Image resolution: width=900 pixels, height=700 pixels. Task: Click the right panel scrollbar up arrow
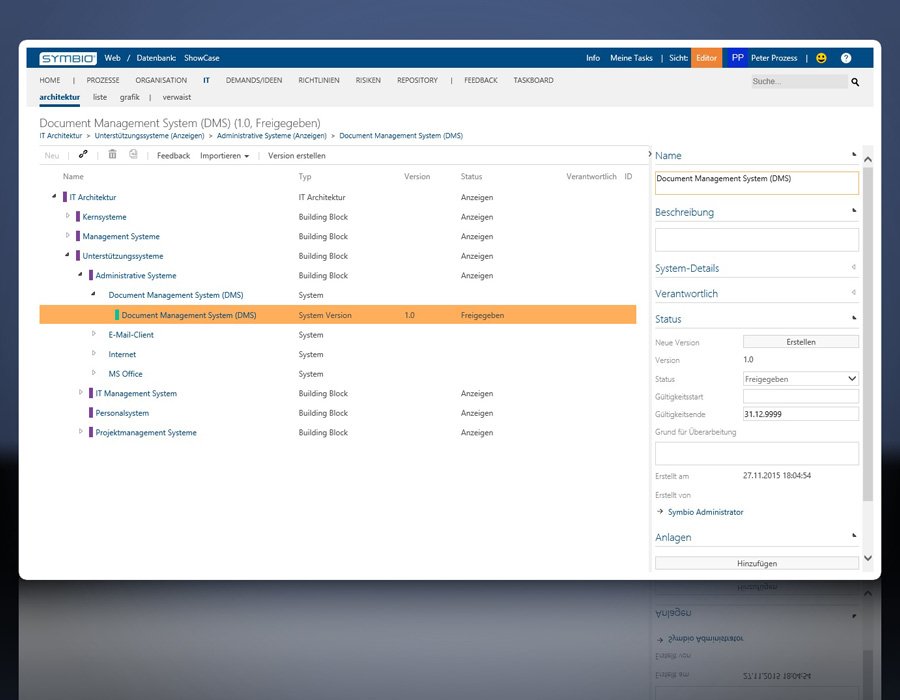pos(868,159)
